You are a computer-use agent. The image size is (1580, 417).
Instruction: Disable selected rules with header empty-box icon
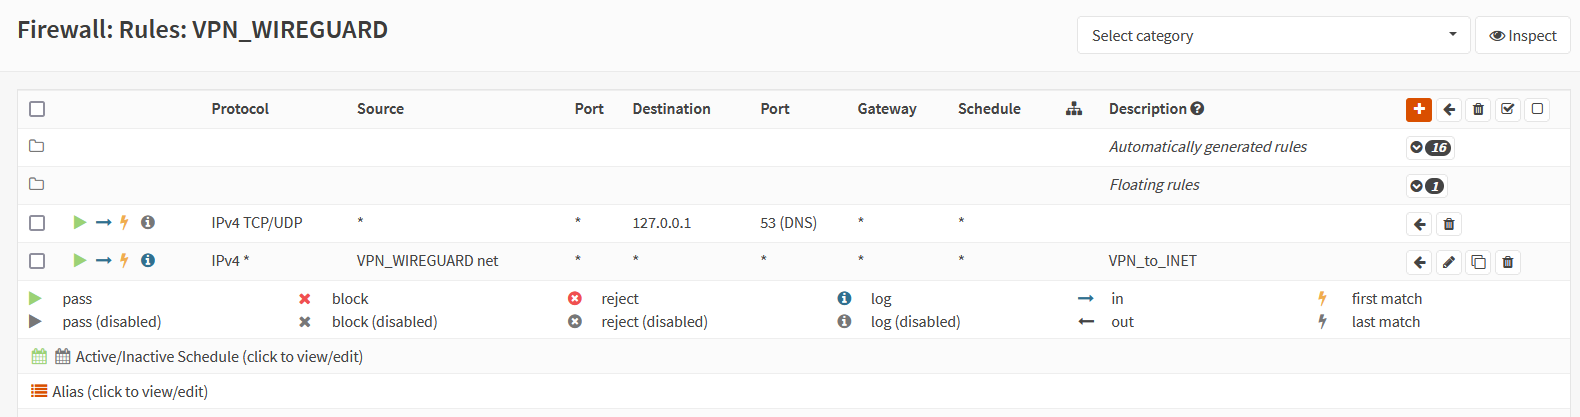(1537, 109)
